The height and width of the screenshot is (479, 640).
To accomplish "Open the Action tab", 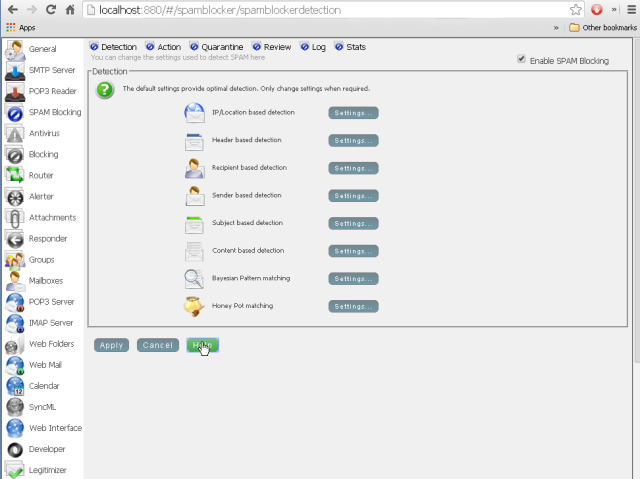I will pos(163,47).
